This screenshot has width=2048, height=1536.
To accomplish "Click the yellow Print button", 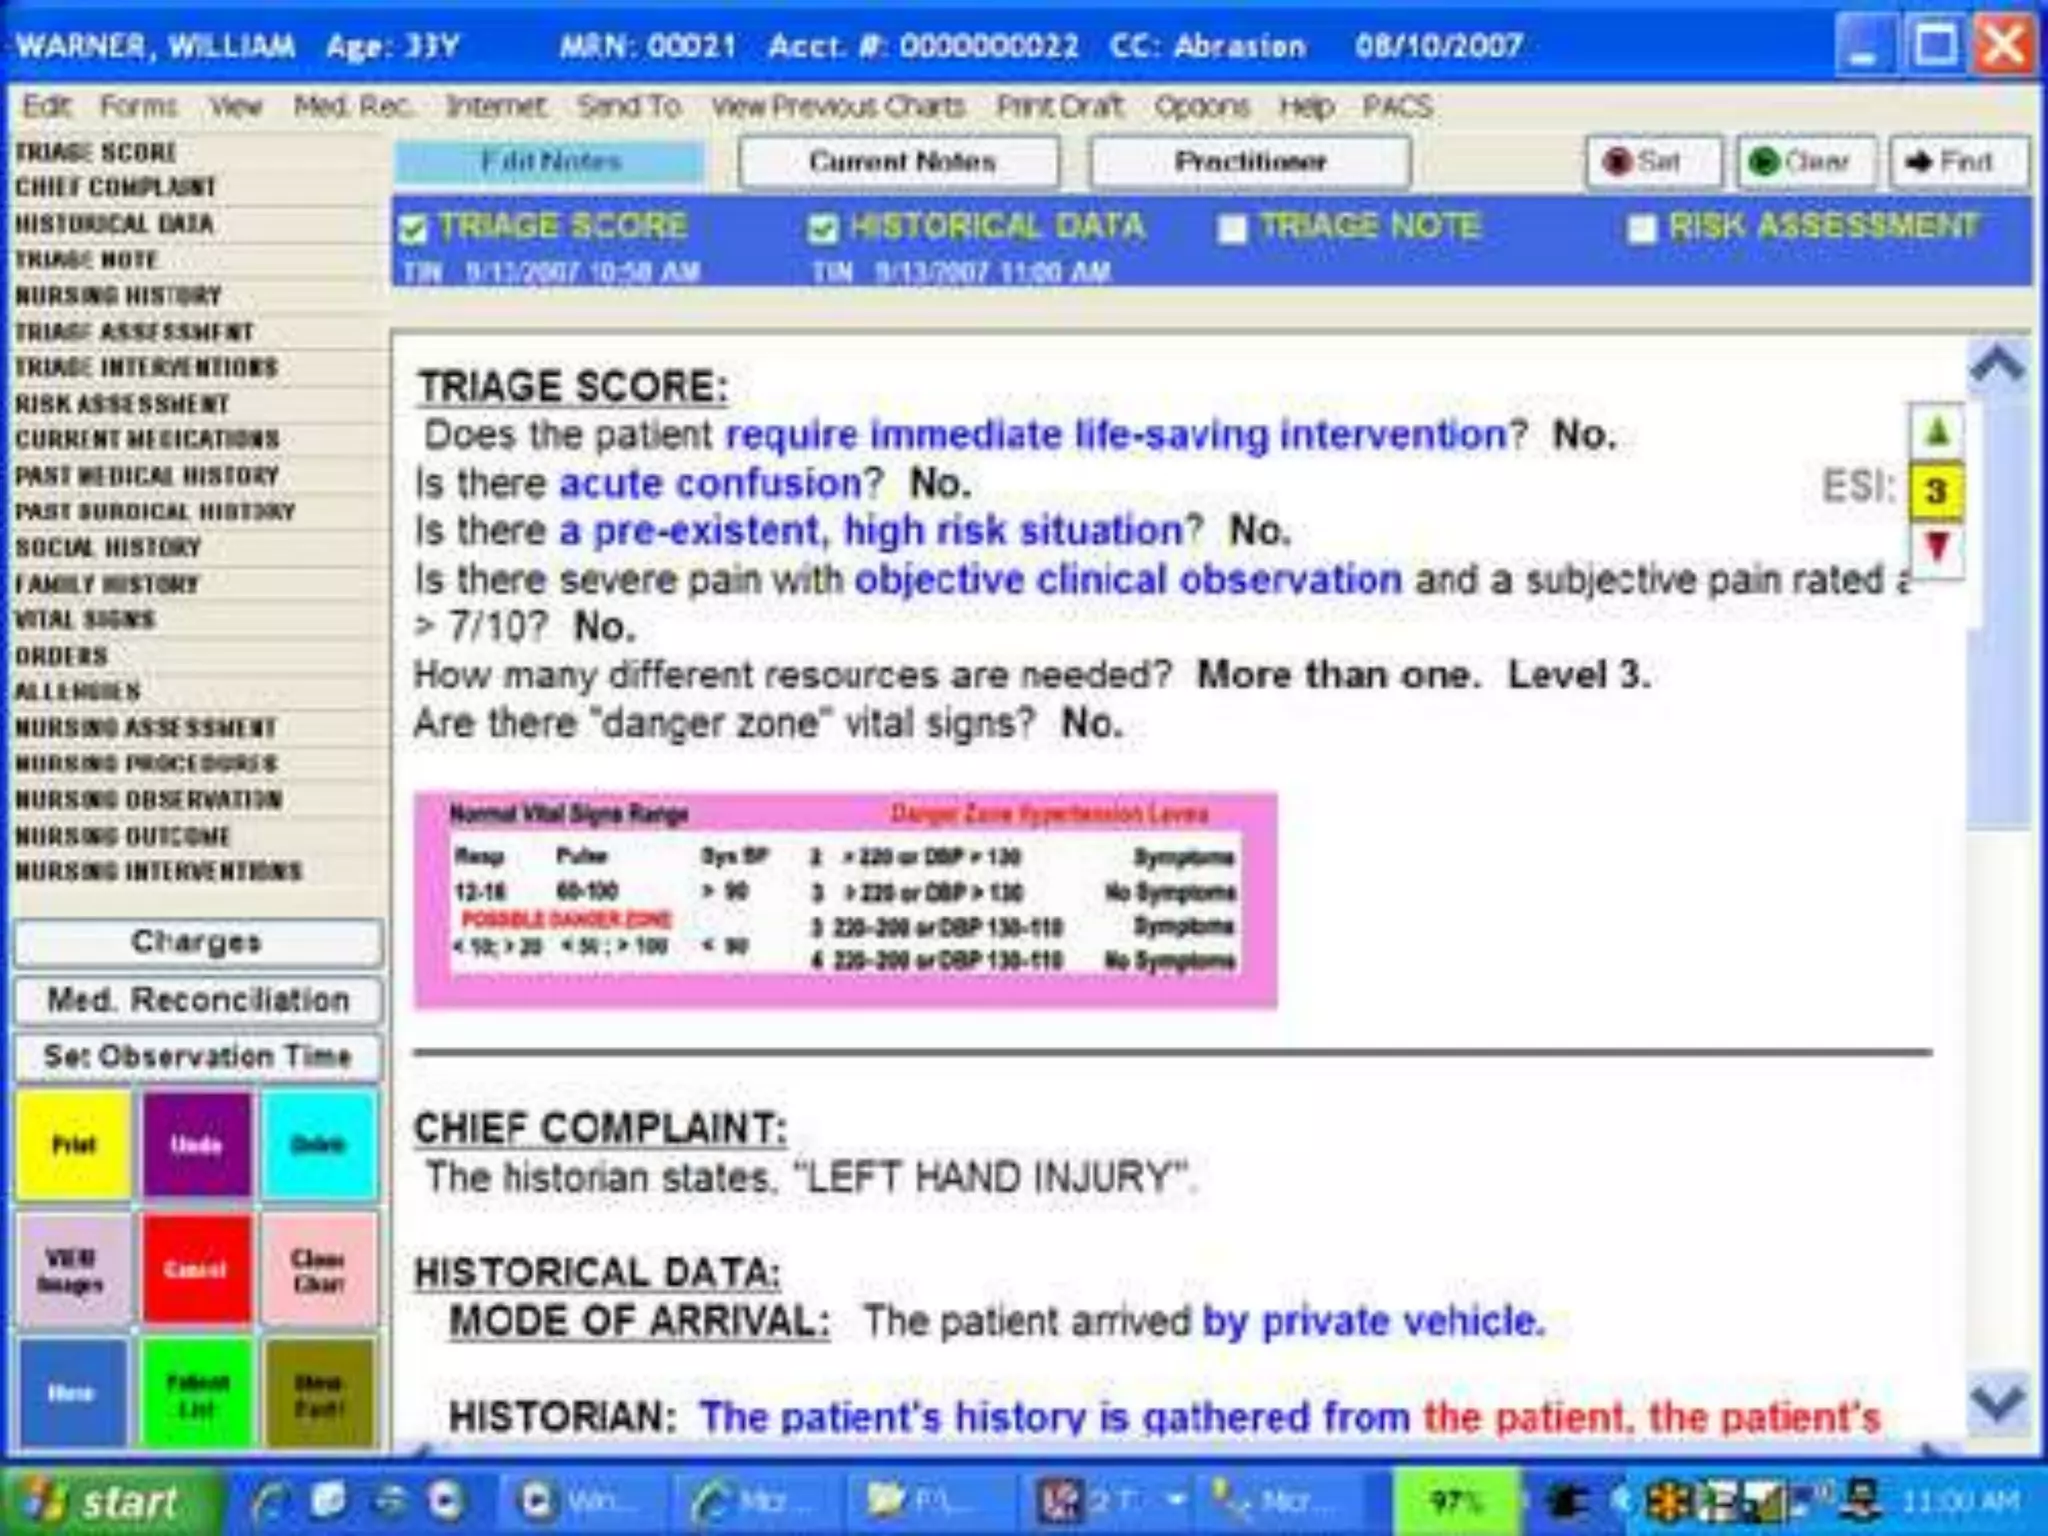I will coord(73,1144).
